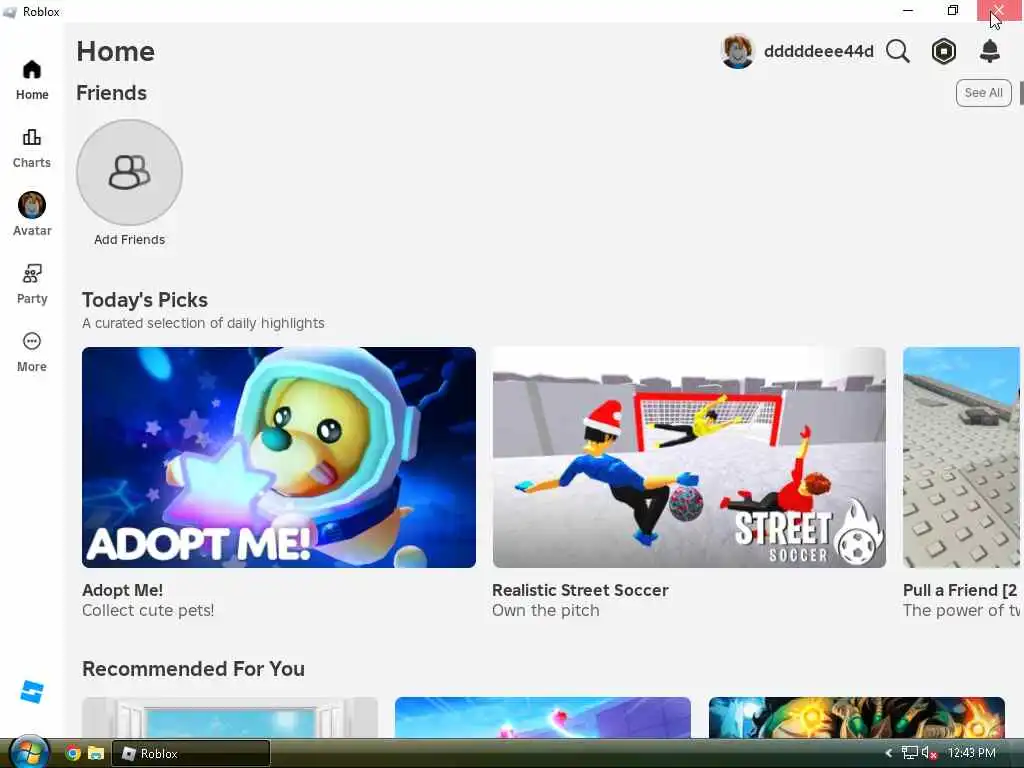Open the Windows Start orb
Screen dimensions: 1024x768
click(x=27, y=752)
